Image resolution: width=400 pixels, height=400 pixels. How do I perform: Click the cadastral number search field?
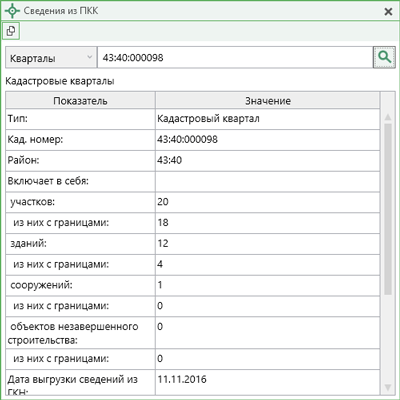click(235, 58)
